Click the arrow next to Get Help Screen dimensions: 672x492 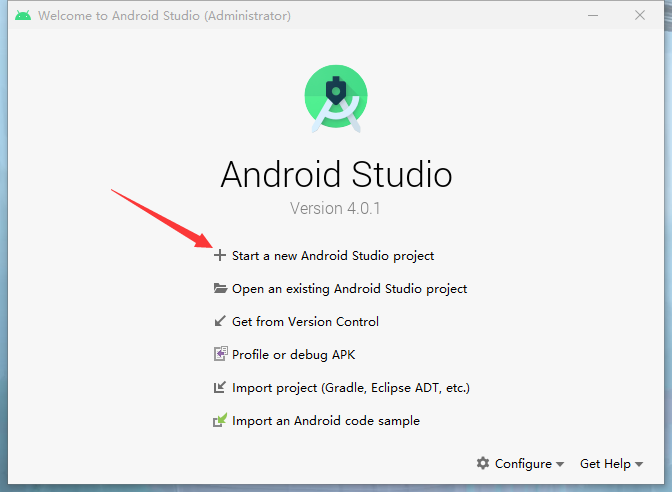click(x=639, y=464)
